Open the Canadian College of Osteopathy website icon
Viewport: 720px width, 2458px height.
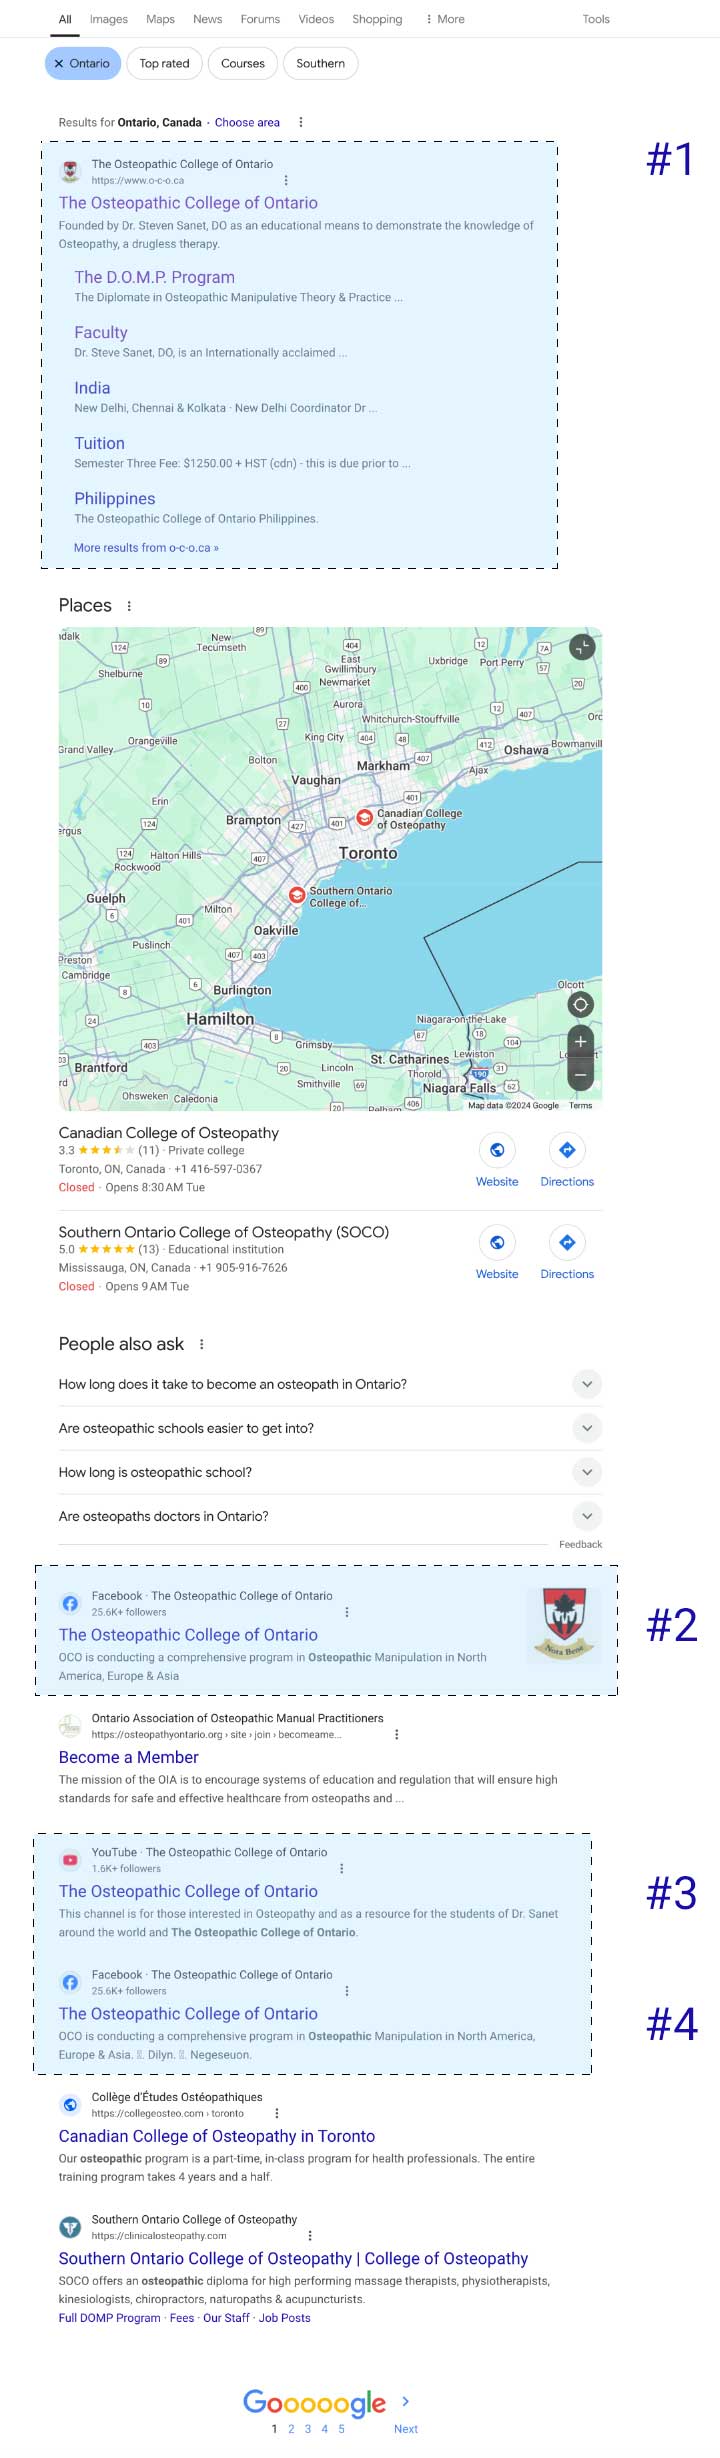point(497,1150)
